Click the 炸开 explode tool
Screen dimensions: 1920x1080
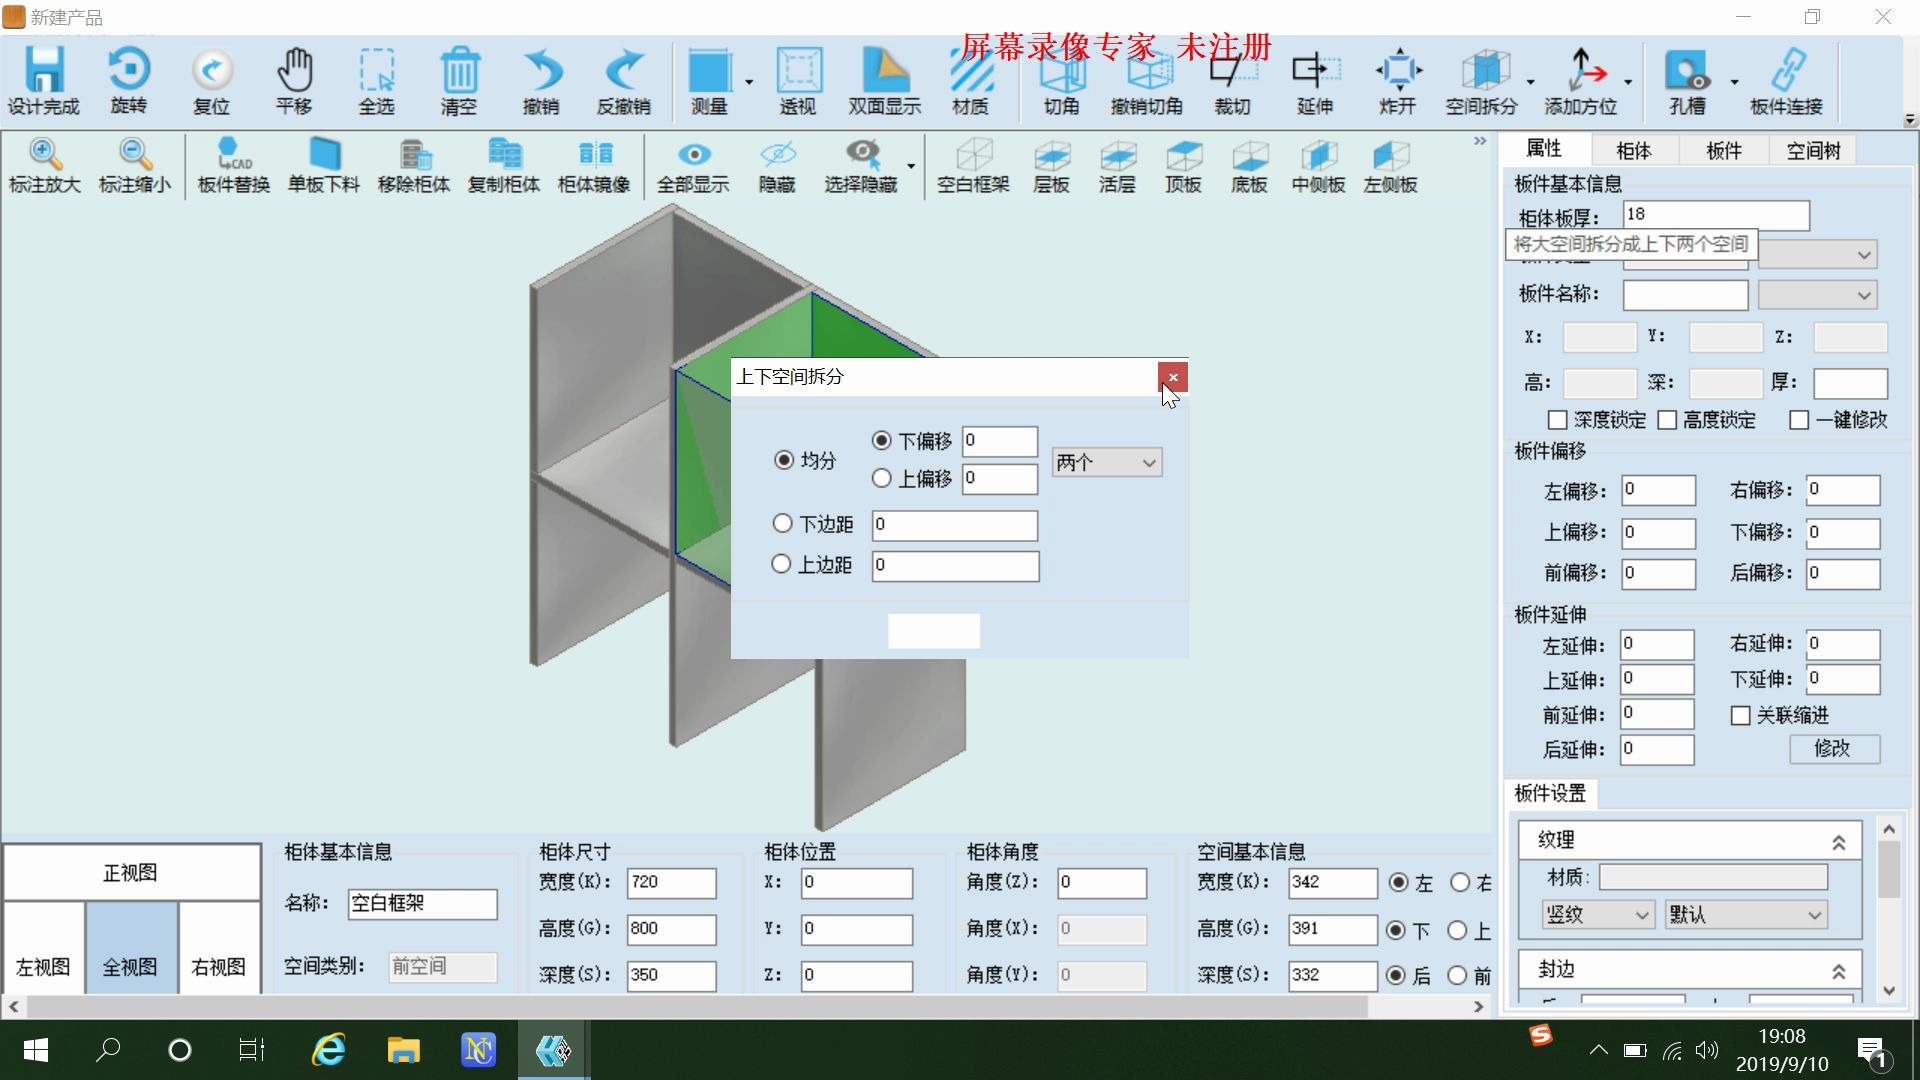[1397, 80]
